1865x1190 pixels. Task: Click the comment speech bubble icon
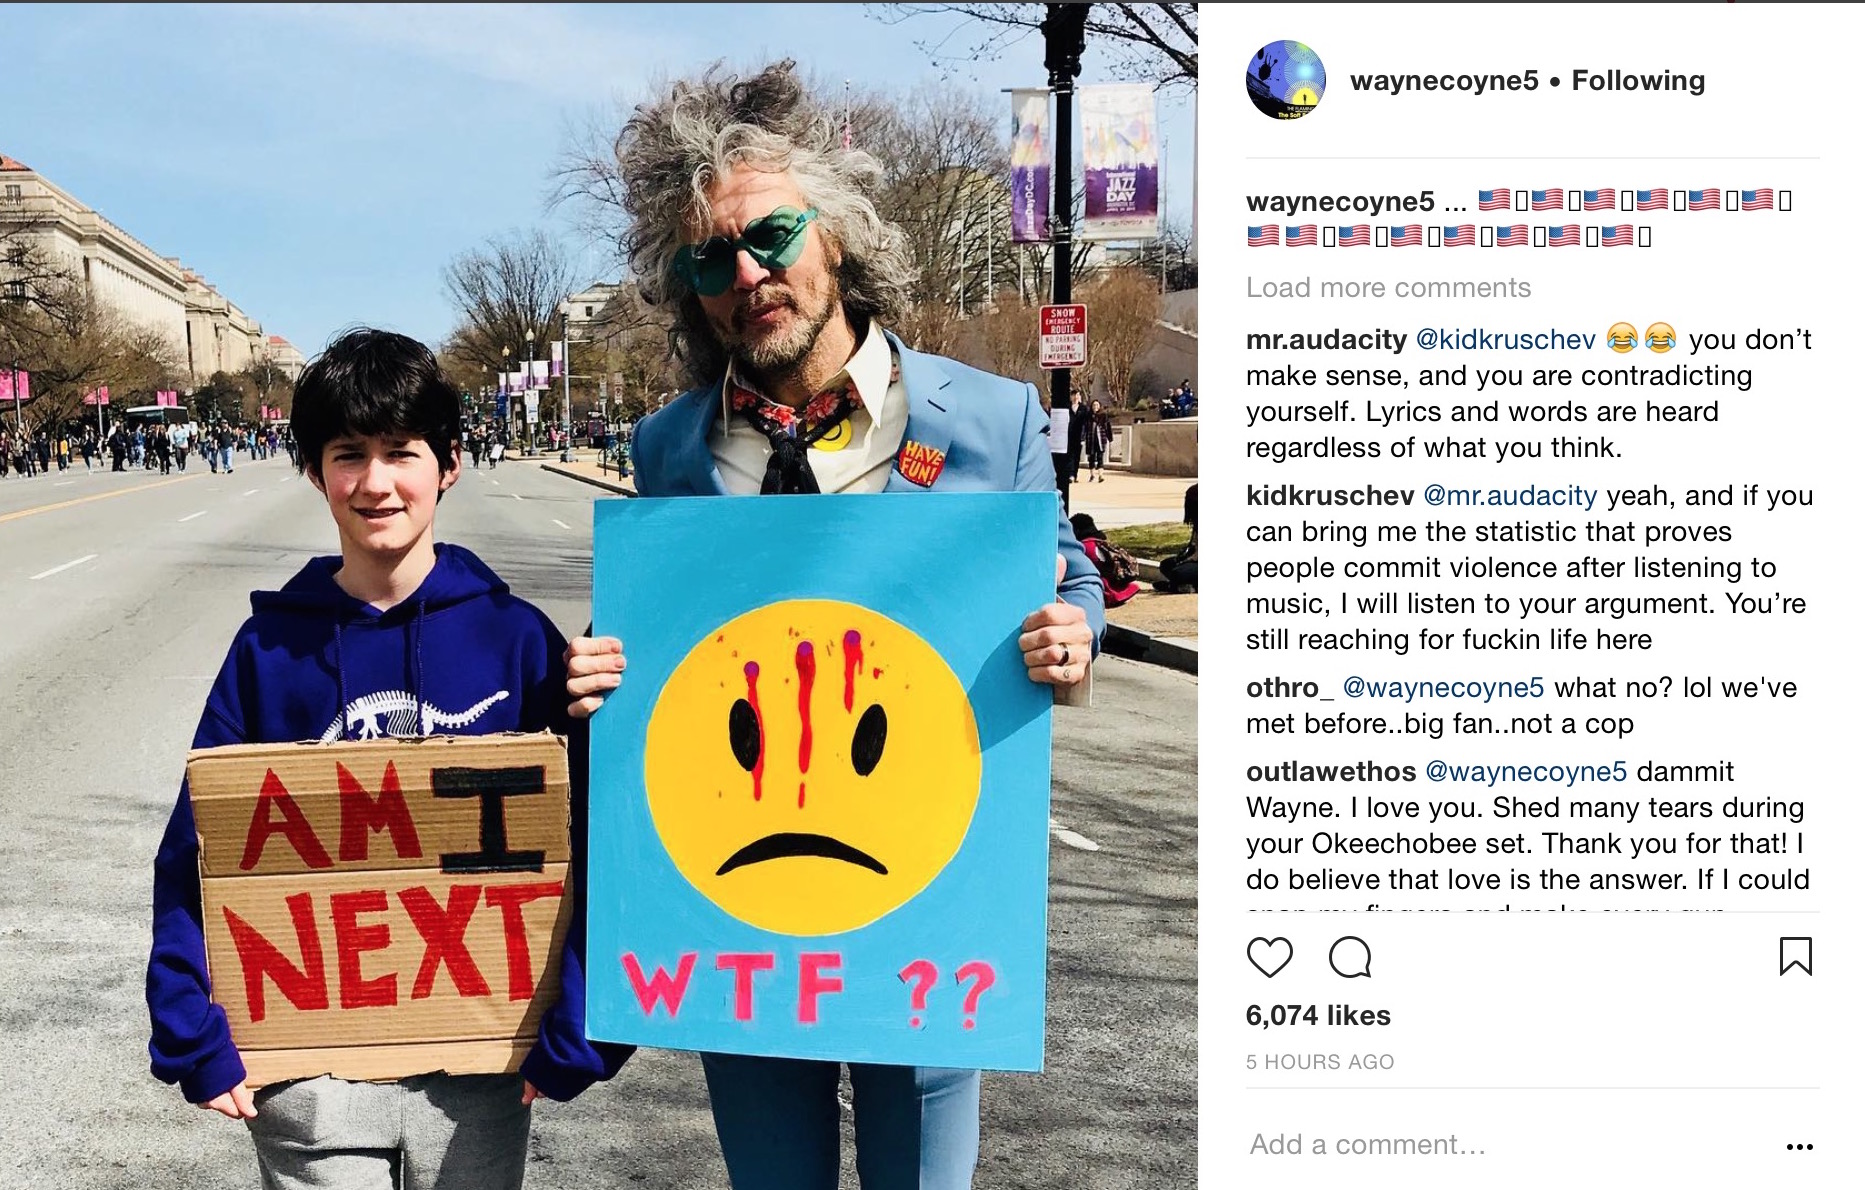[x=1350, y=957]
